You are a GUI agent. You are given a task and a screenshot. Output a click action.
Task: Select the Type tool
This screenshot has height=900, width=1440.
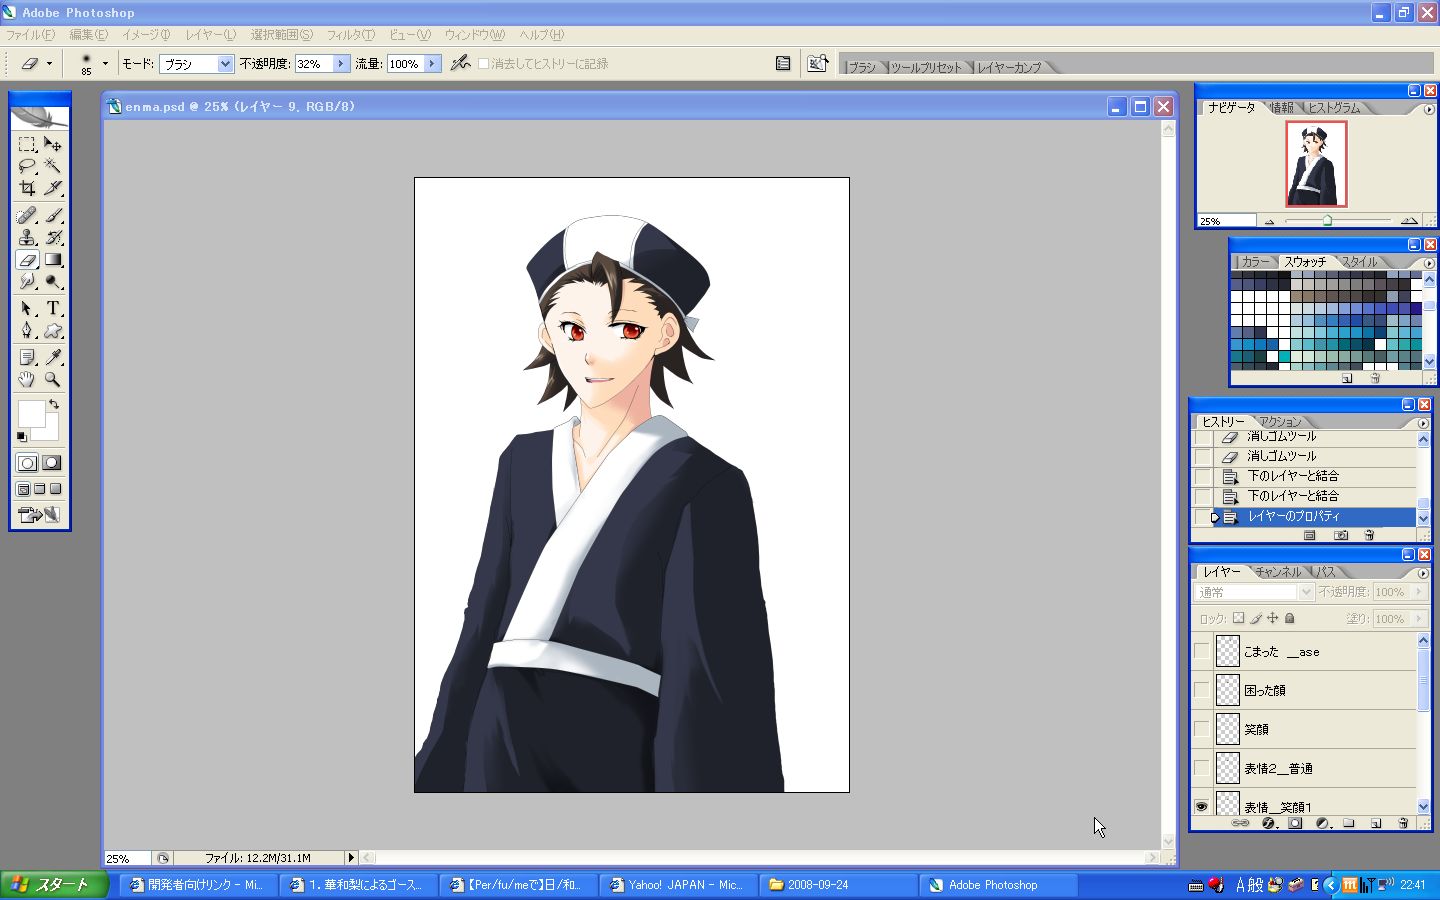point(53,308)
